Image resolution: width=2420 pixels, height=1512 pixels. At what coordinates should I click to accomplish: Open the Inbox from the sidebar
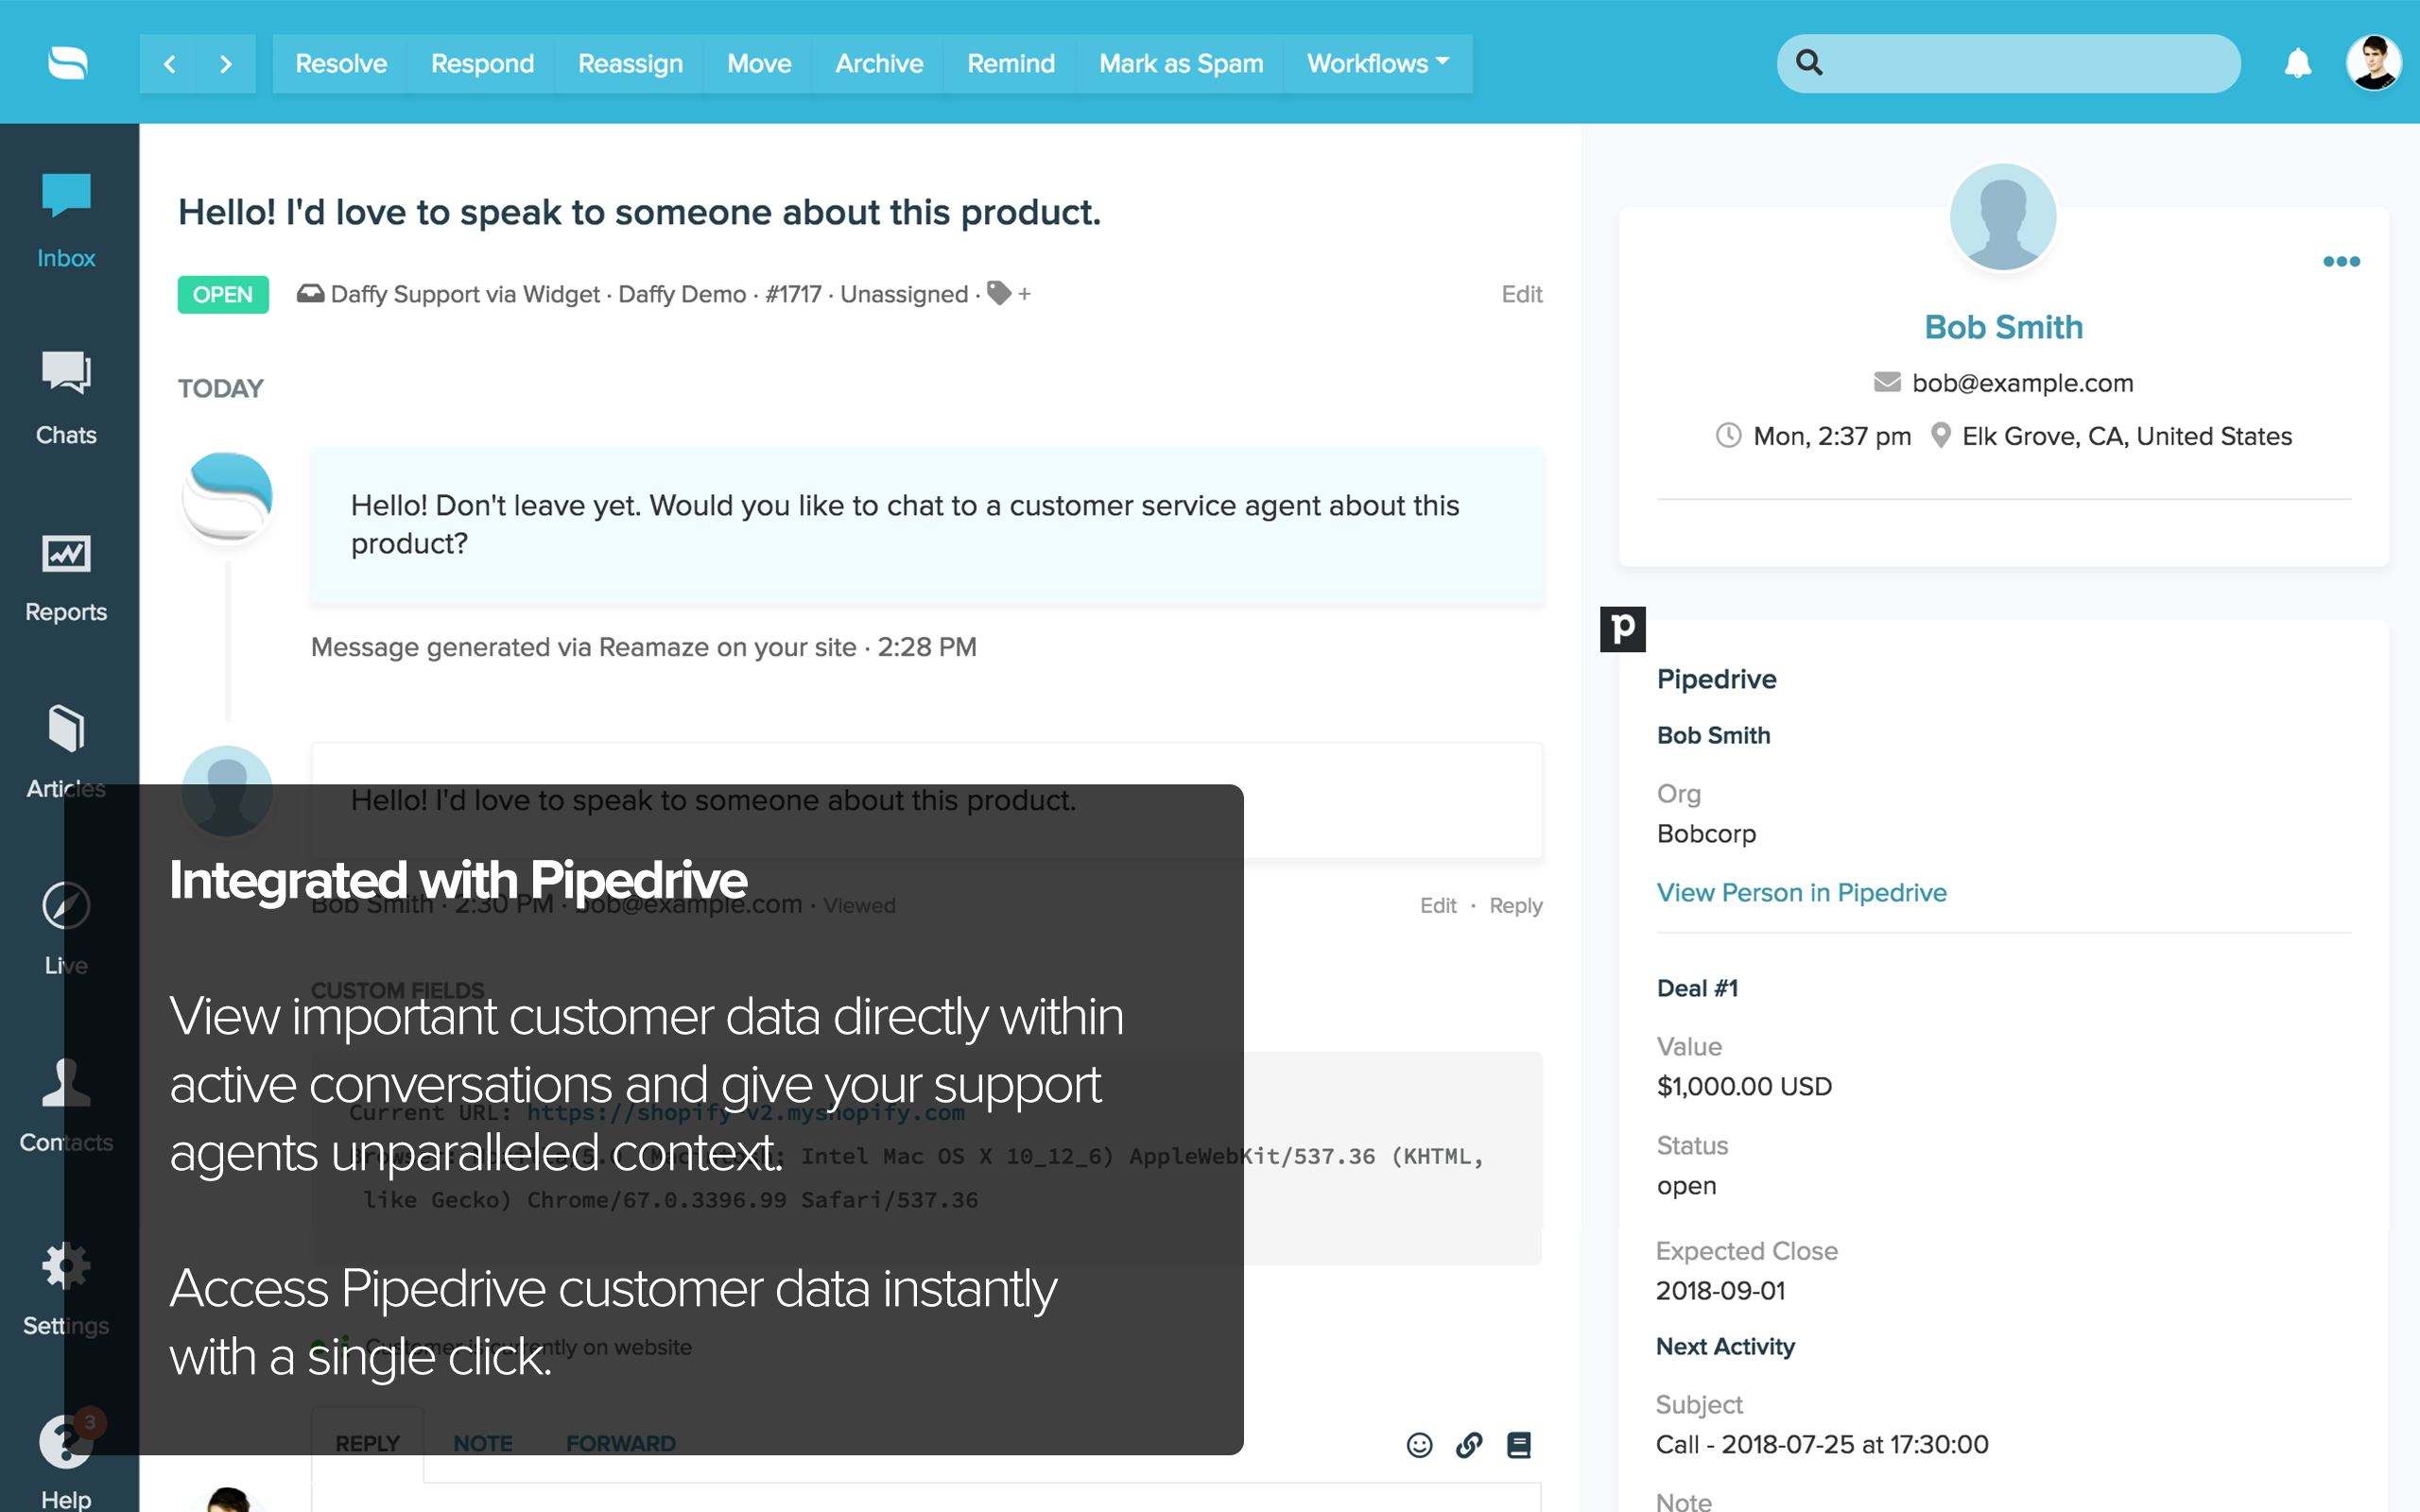(66, 220)
